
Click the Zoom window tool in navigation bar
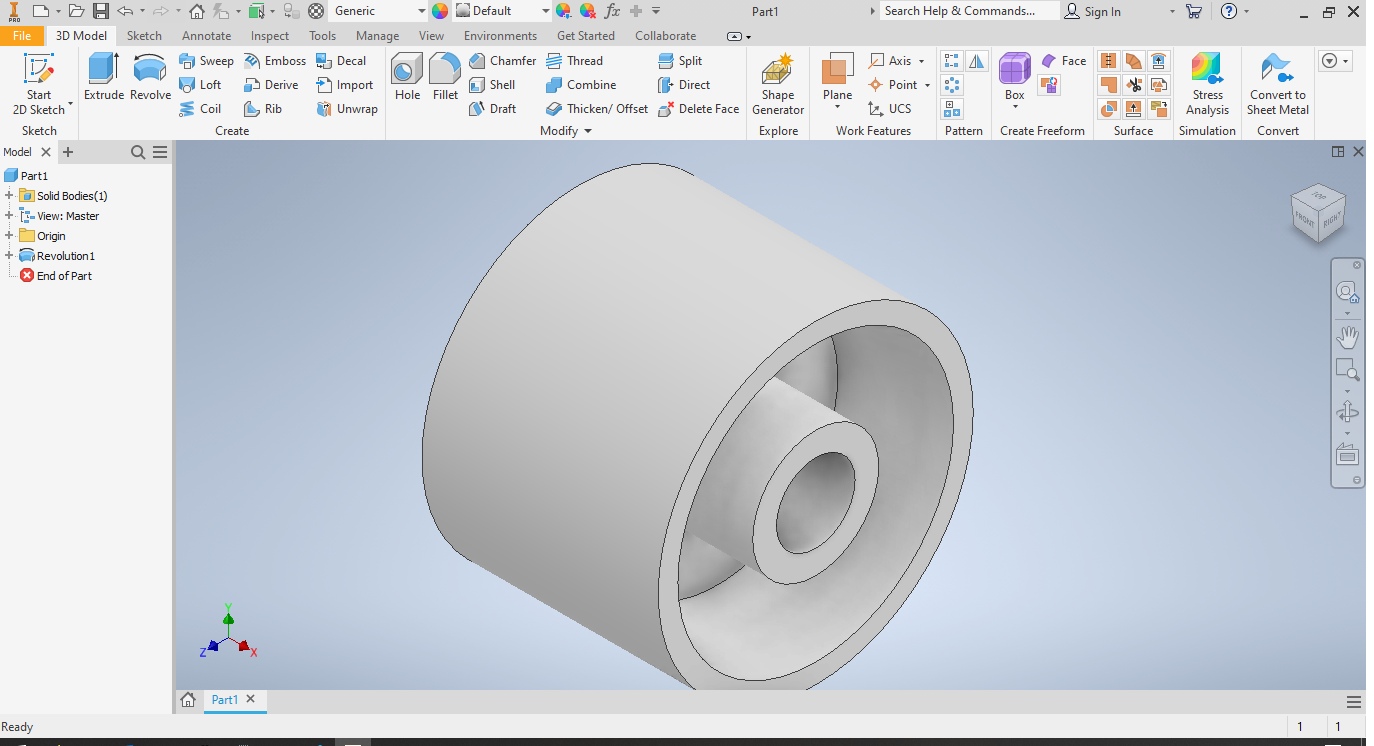pyautogui.click(x=1347, y=370)
